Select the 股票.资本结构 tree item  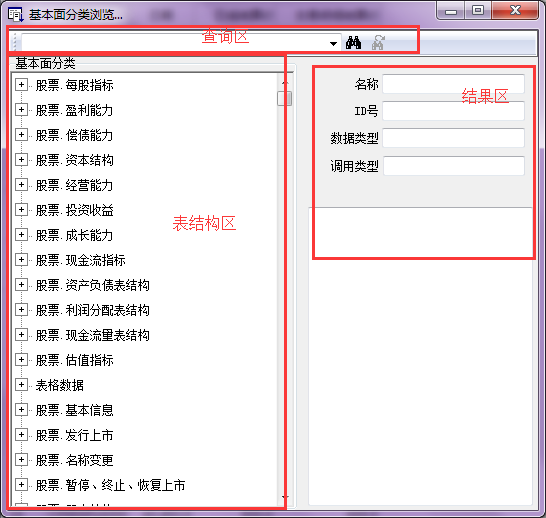pos(75,160)
